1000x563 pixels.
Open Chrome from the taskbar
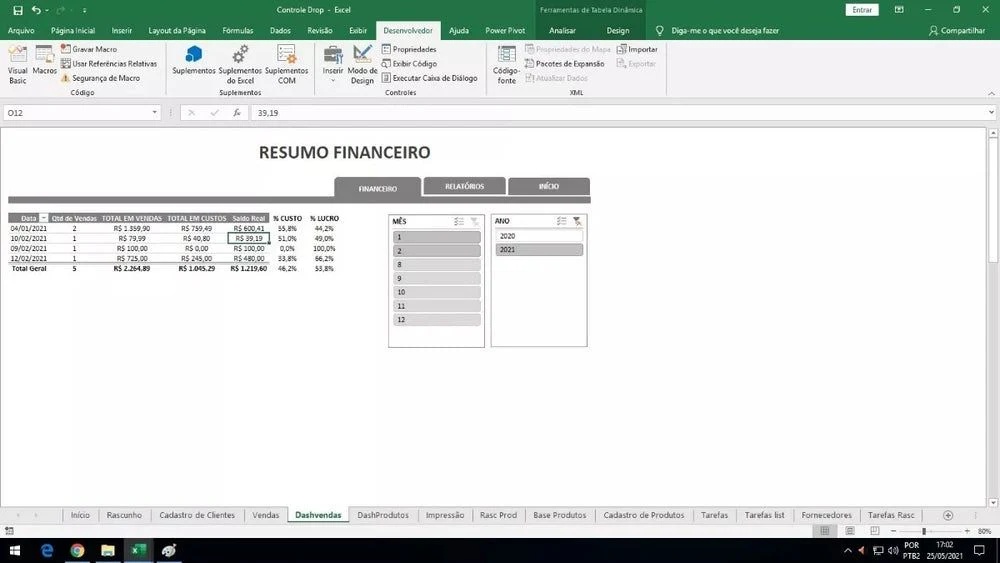tap(77, 550)
